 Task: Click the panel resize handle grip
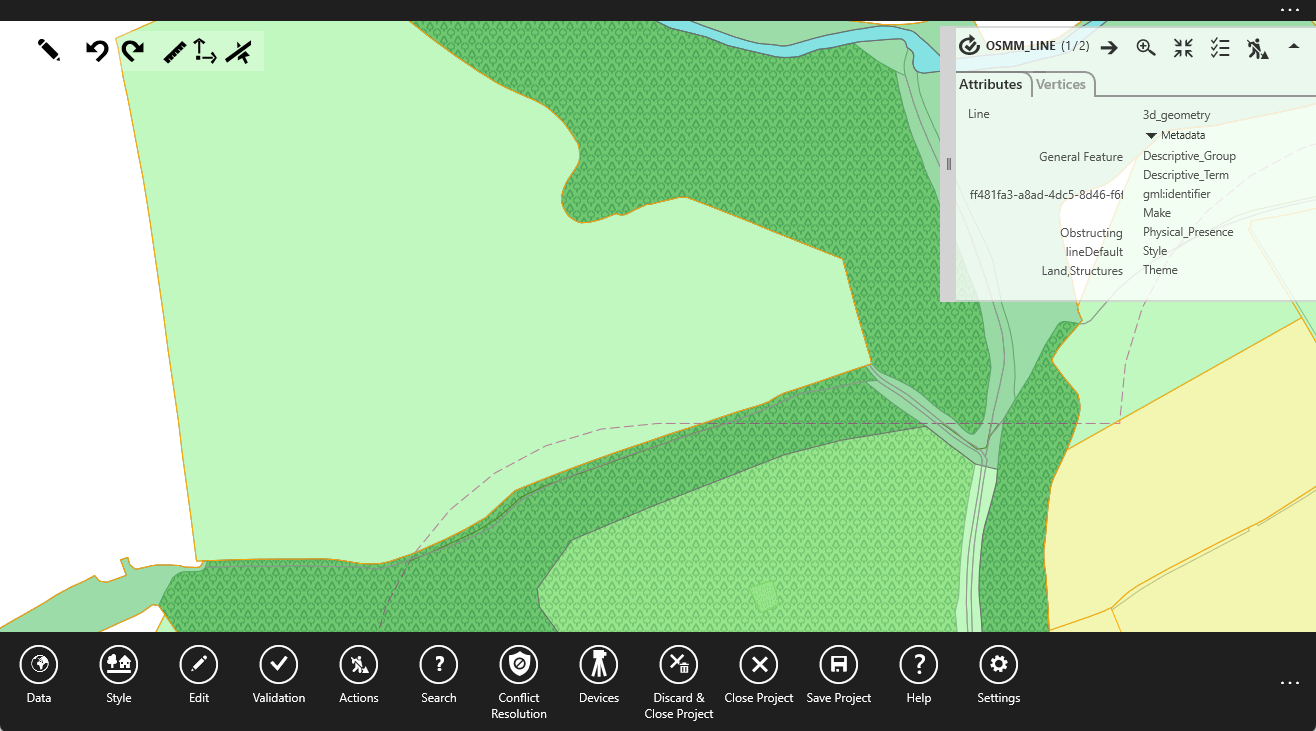948,164
